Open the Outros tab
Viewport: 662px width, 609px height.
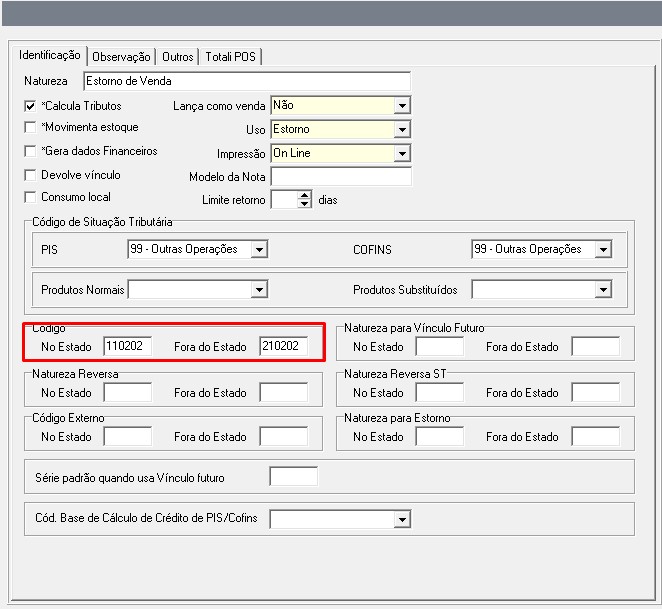click(178, 57)
